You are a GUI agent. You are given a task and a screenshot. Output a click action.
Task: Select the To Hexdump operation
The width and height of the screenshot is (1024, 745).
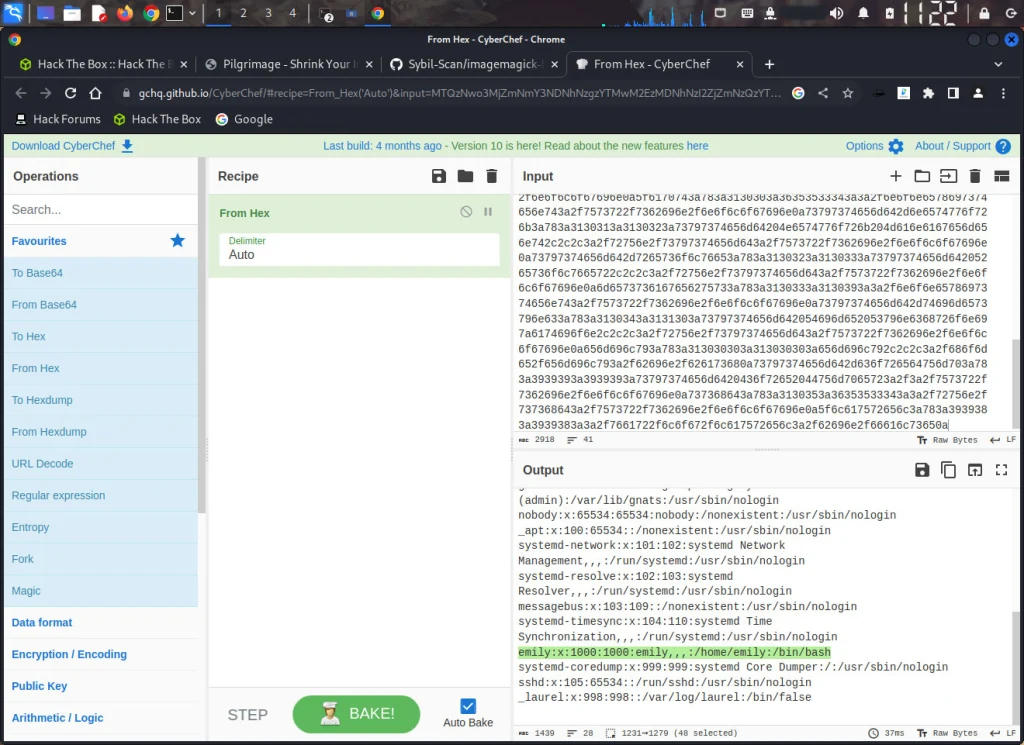(101, 400)
